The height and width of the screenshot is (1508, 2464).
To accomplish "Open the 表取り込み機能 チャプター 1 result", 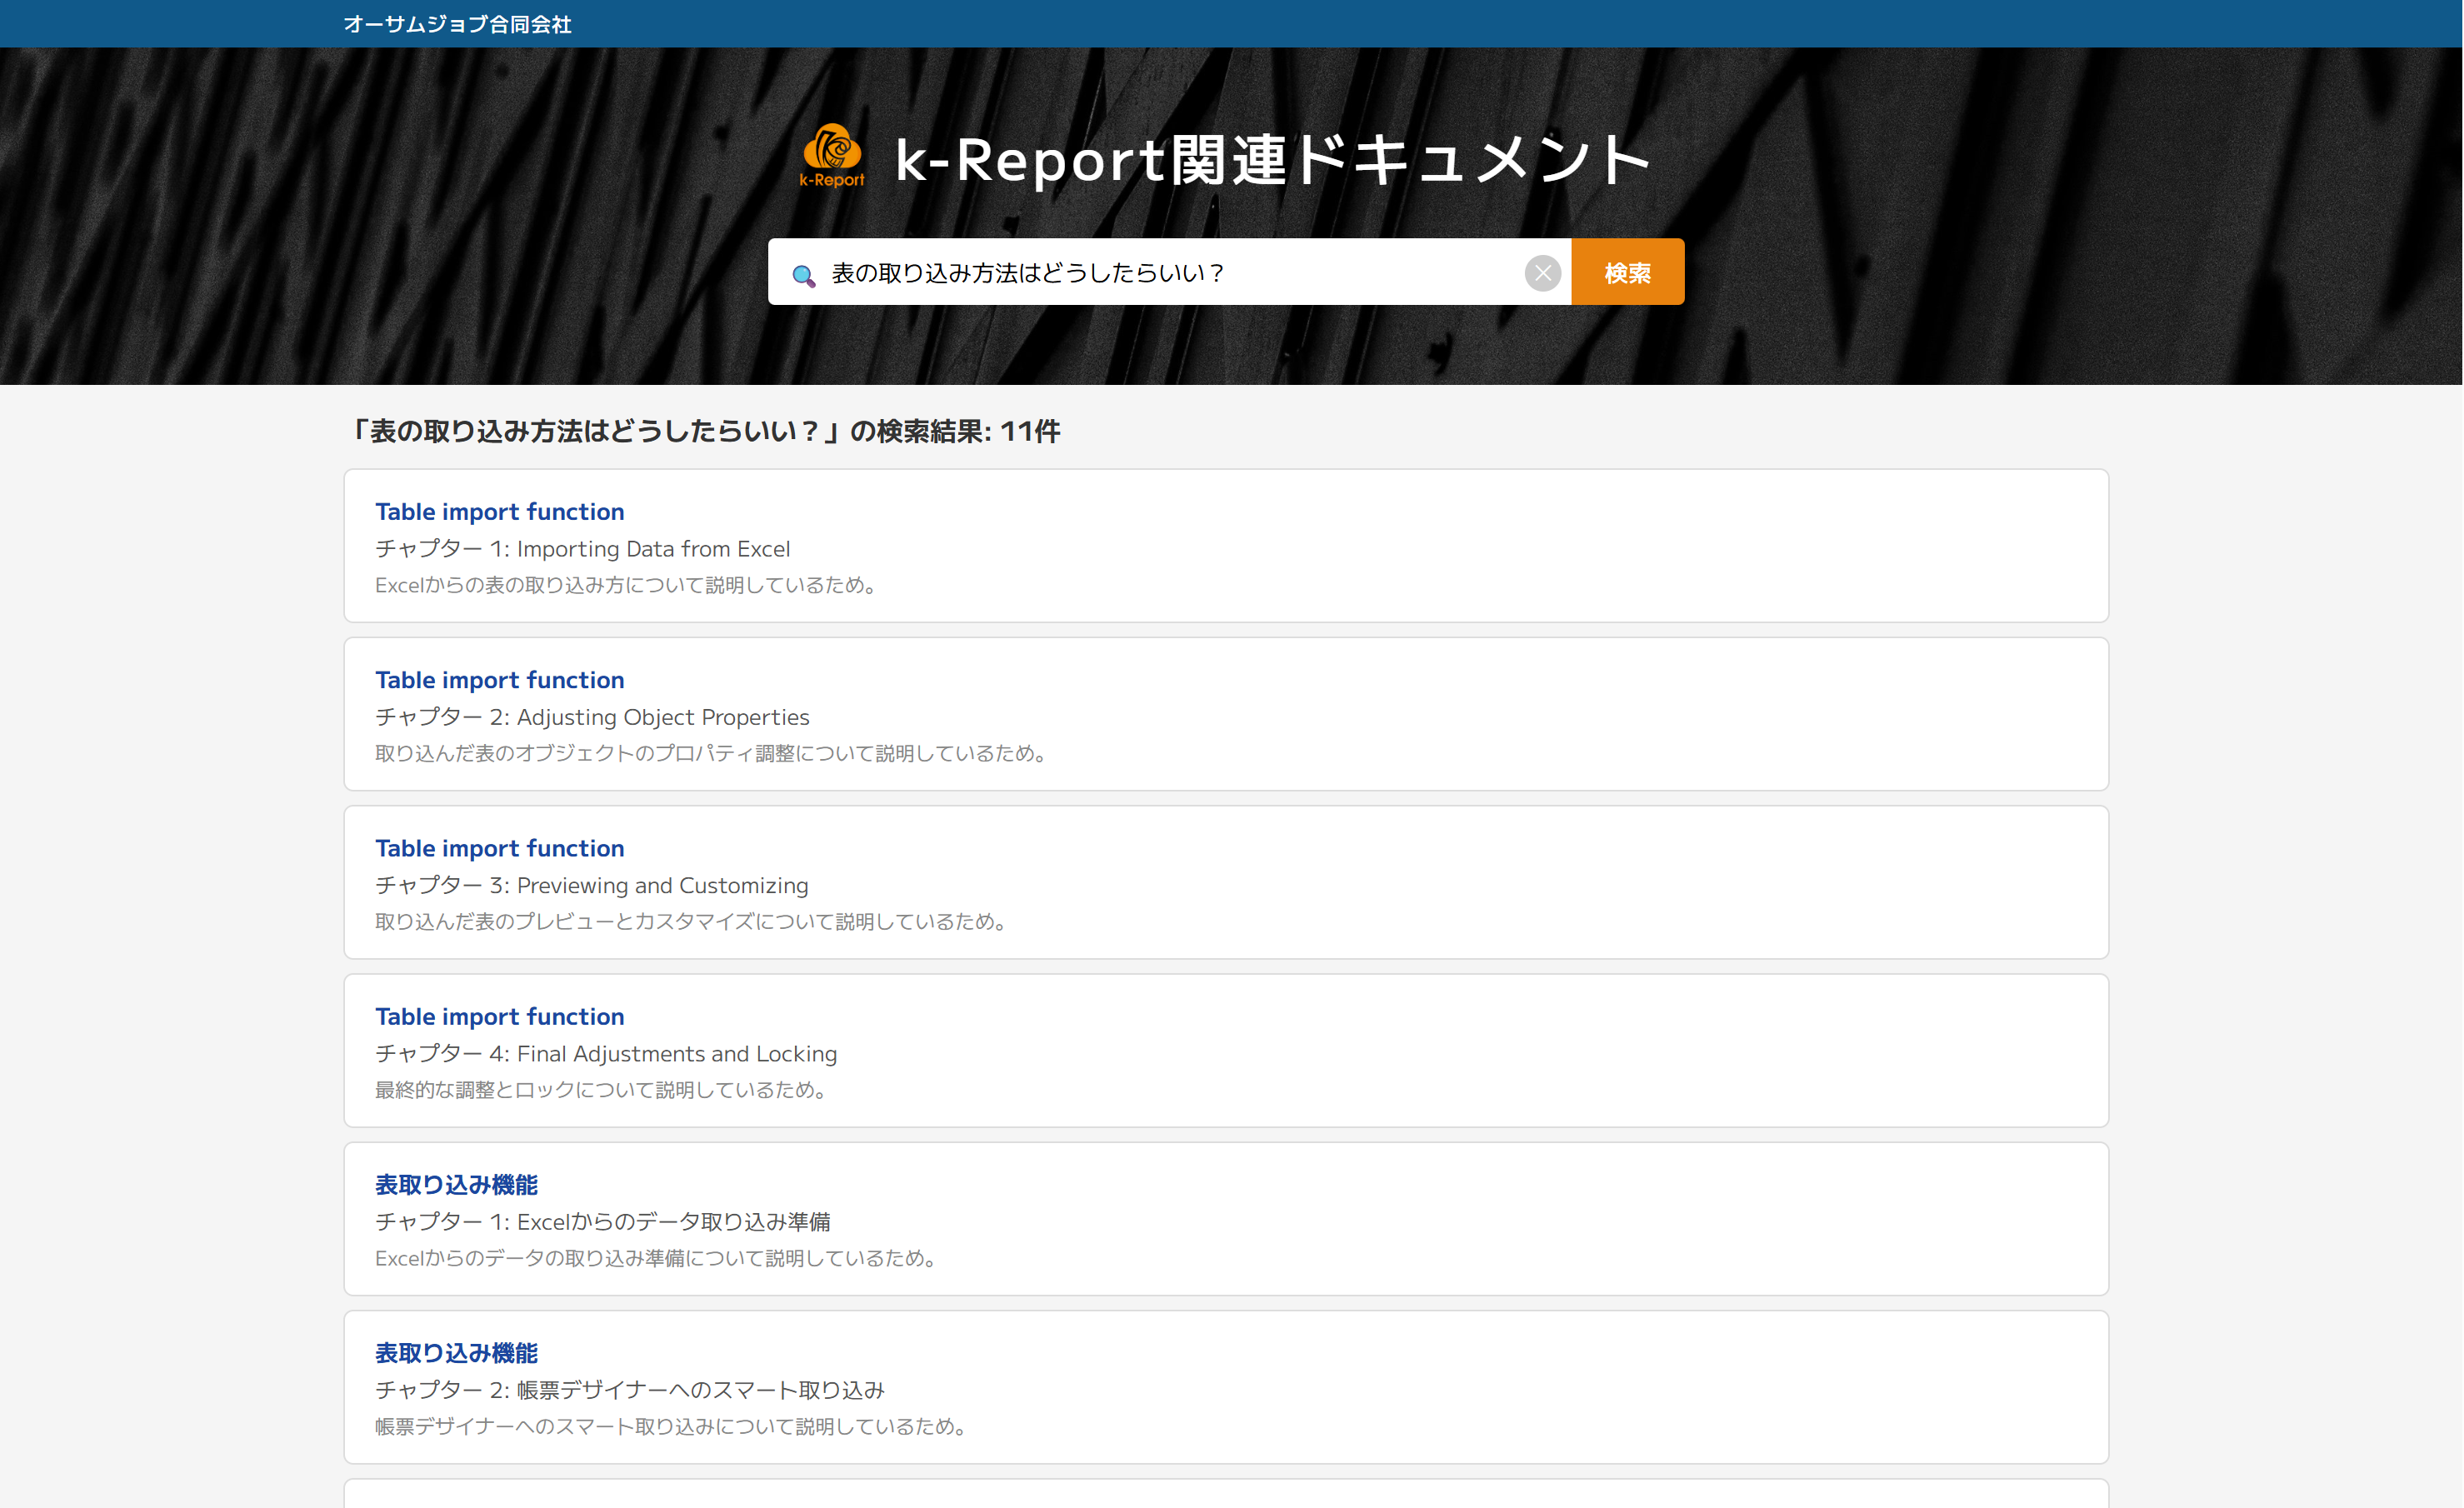I will click(456, 1184).
